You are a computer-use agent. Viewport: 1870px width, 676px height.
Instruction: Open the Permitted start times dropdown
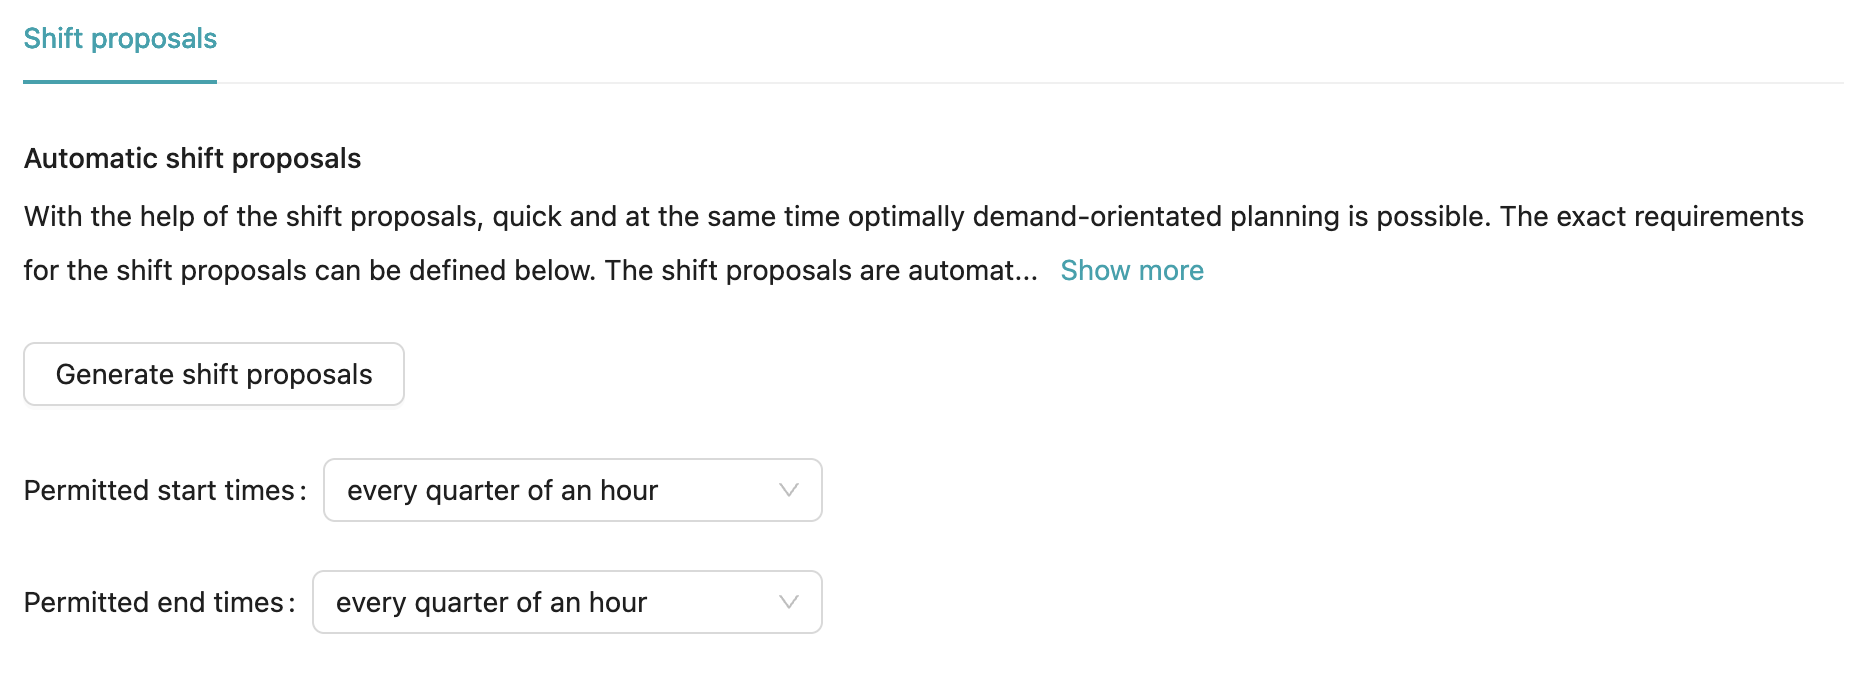coord(572,490)
